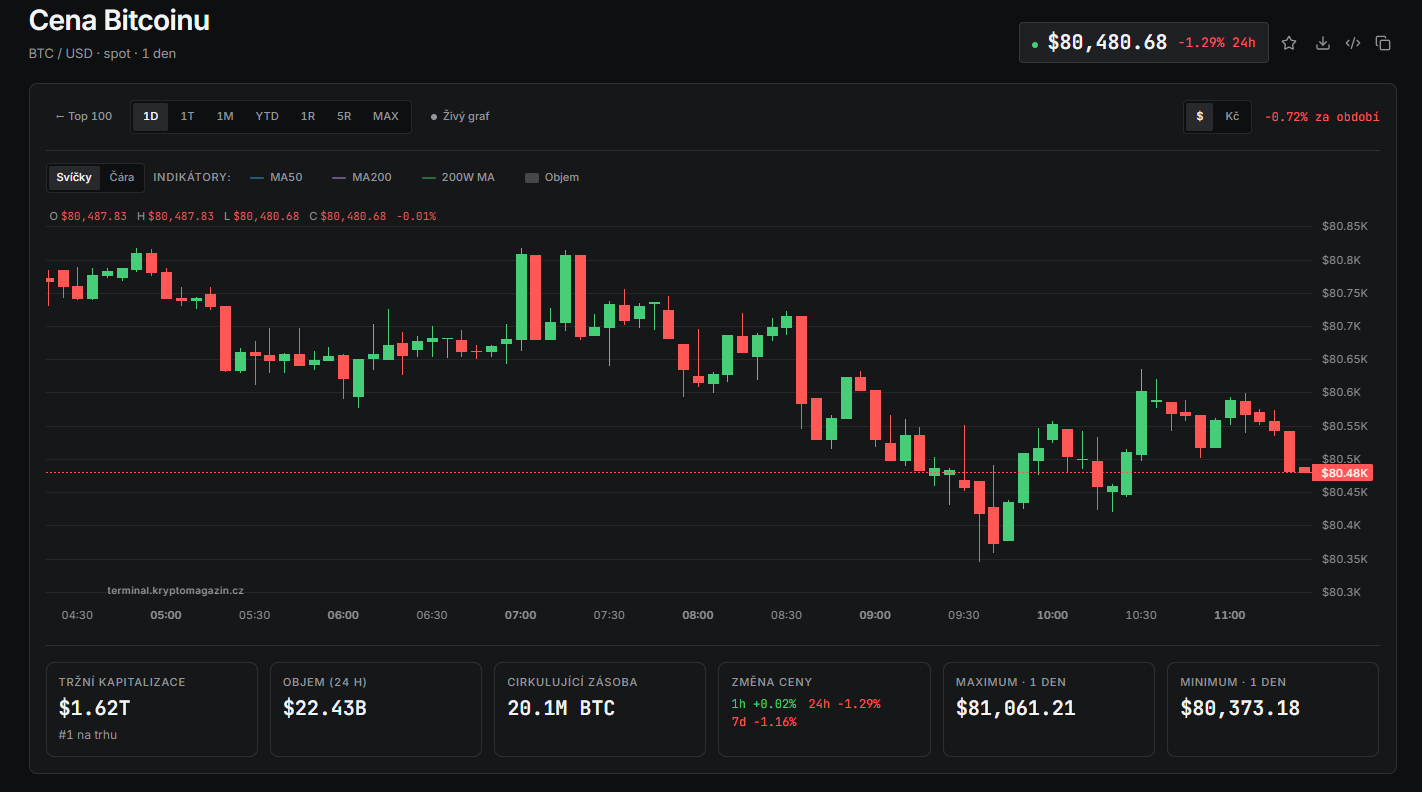The image size is (1422, 792).
Task: Click the -0.72% za období text
Action: click(x=1321, y=117)
